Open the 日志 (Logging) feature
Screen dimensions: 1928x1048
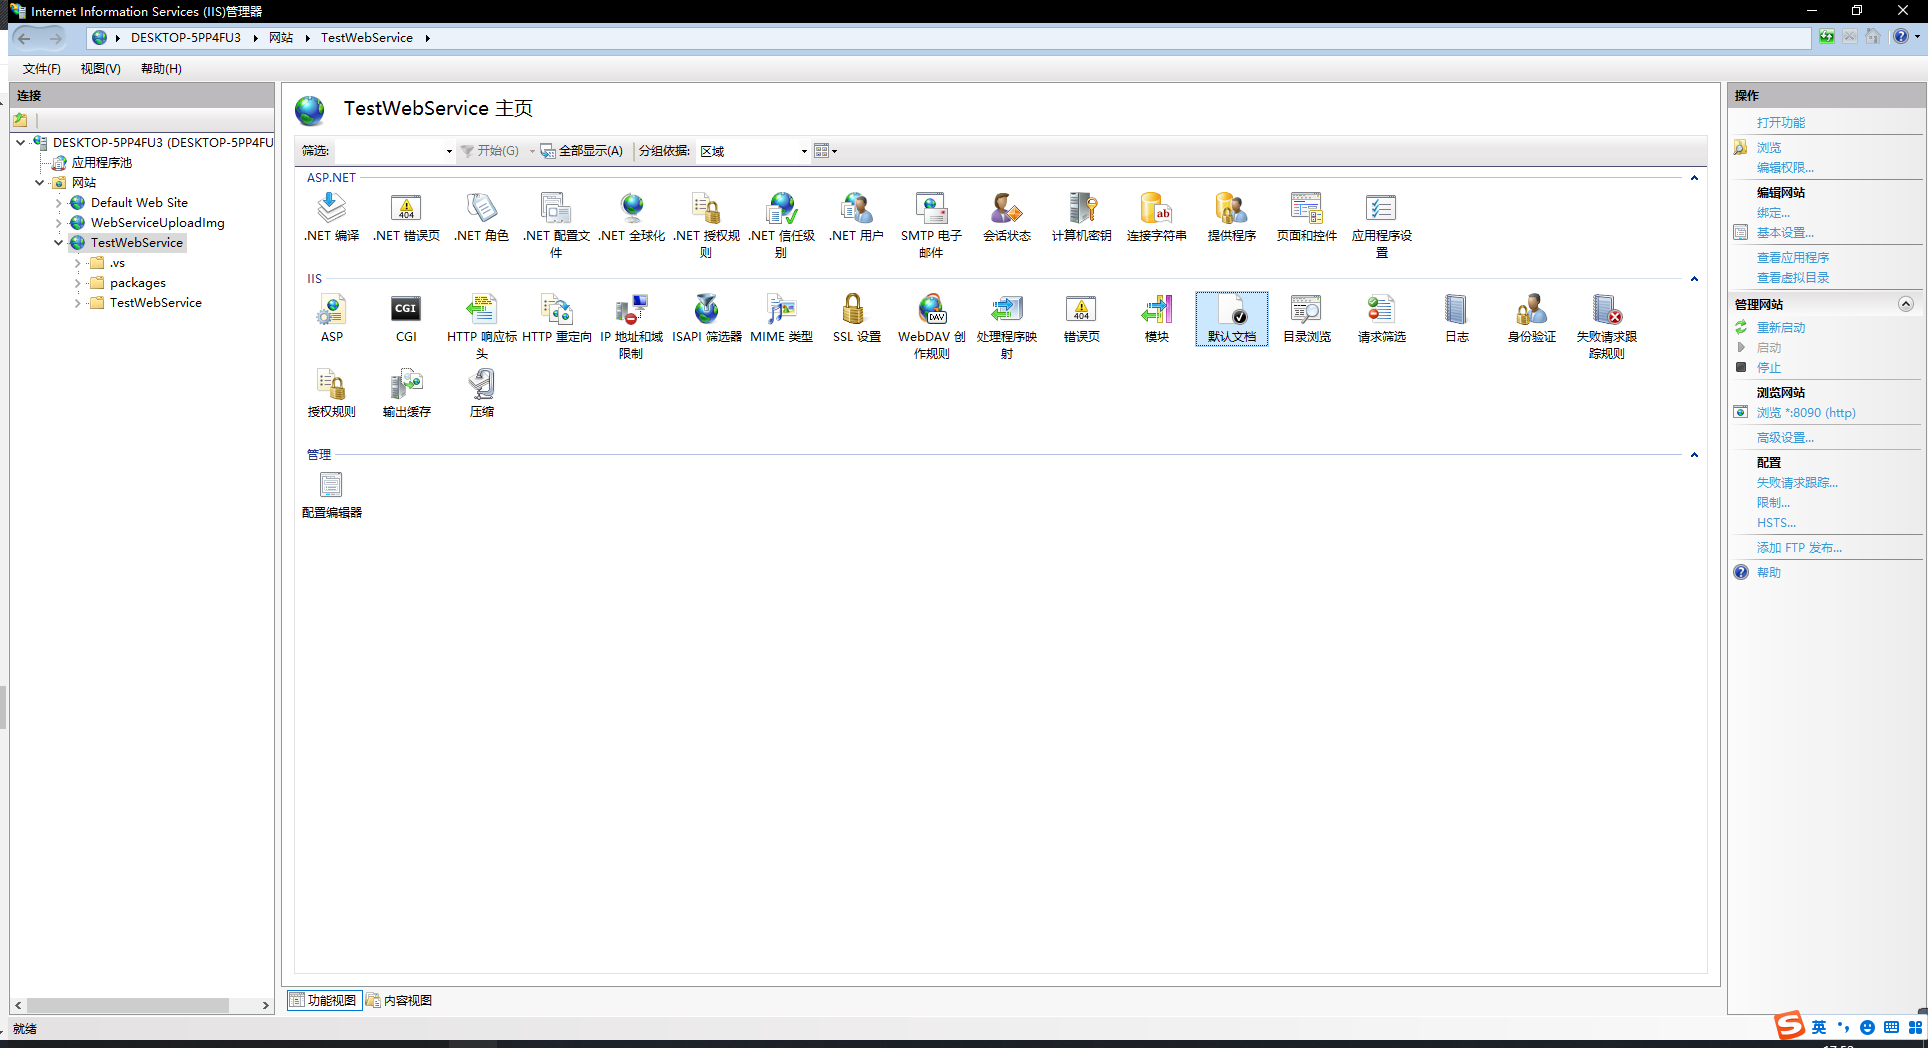1456,318
